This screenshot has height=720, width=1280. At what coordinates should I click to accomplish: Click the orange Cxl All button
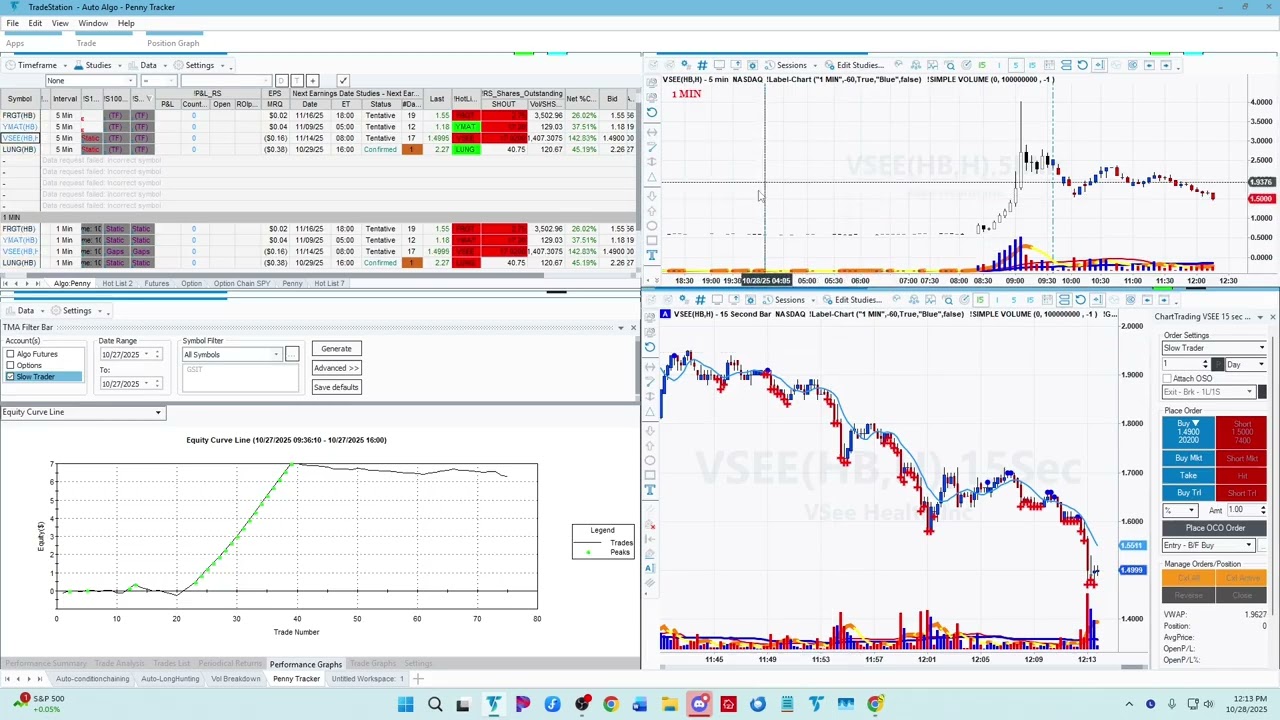tap(1188, 578)
